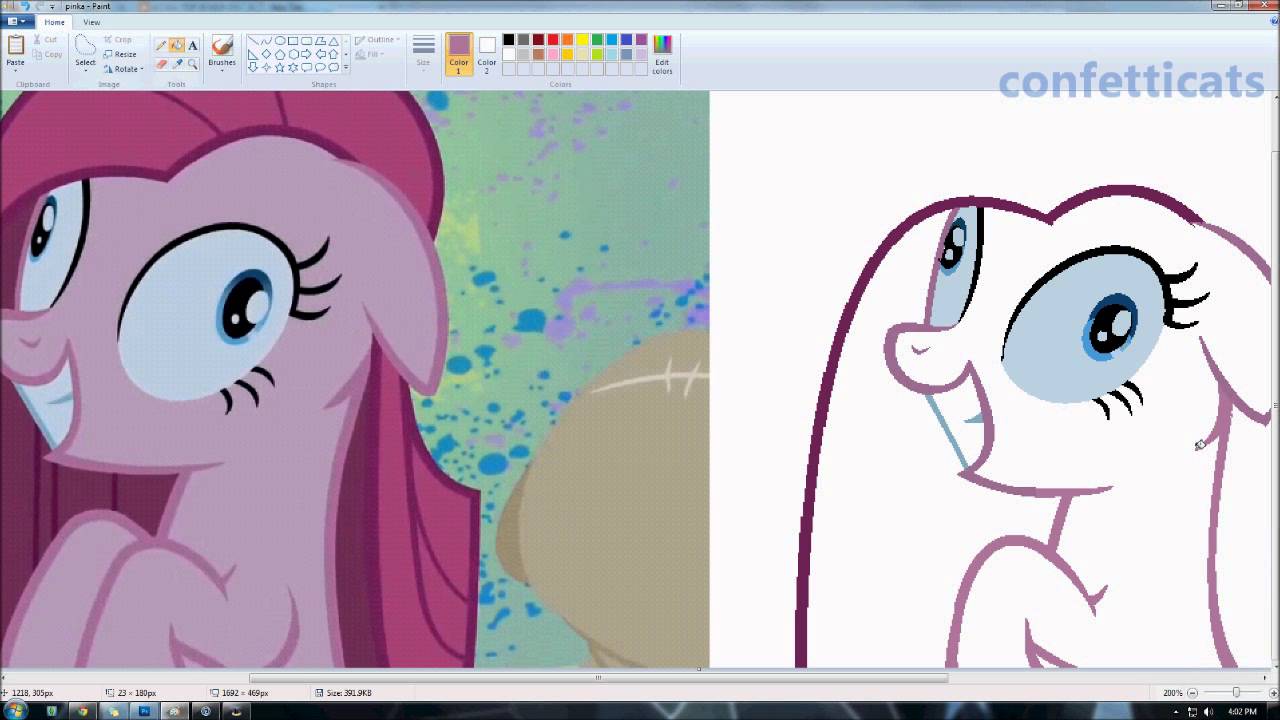Click Undo in the quick access toolbar
Screen dimensions: 1280x720
click(x=25, y=6)
